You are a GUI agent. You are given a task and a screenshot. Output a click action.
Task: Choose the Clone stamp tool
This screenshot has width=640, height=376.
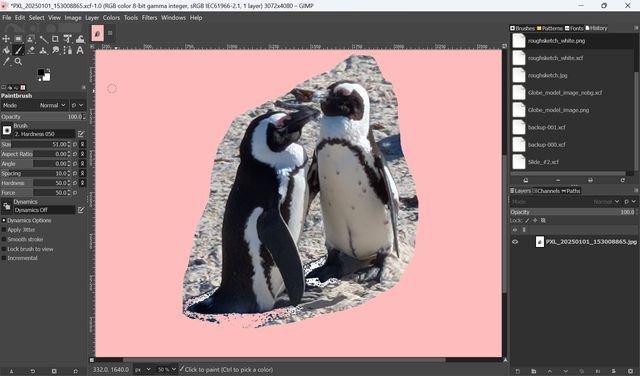(x=43, y=50)
